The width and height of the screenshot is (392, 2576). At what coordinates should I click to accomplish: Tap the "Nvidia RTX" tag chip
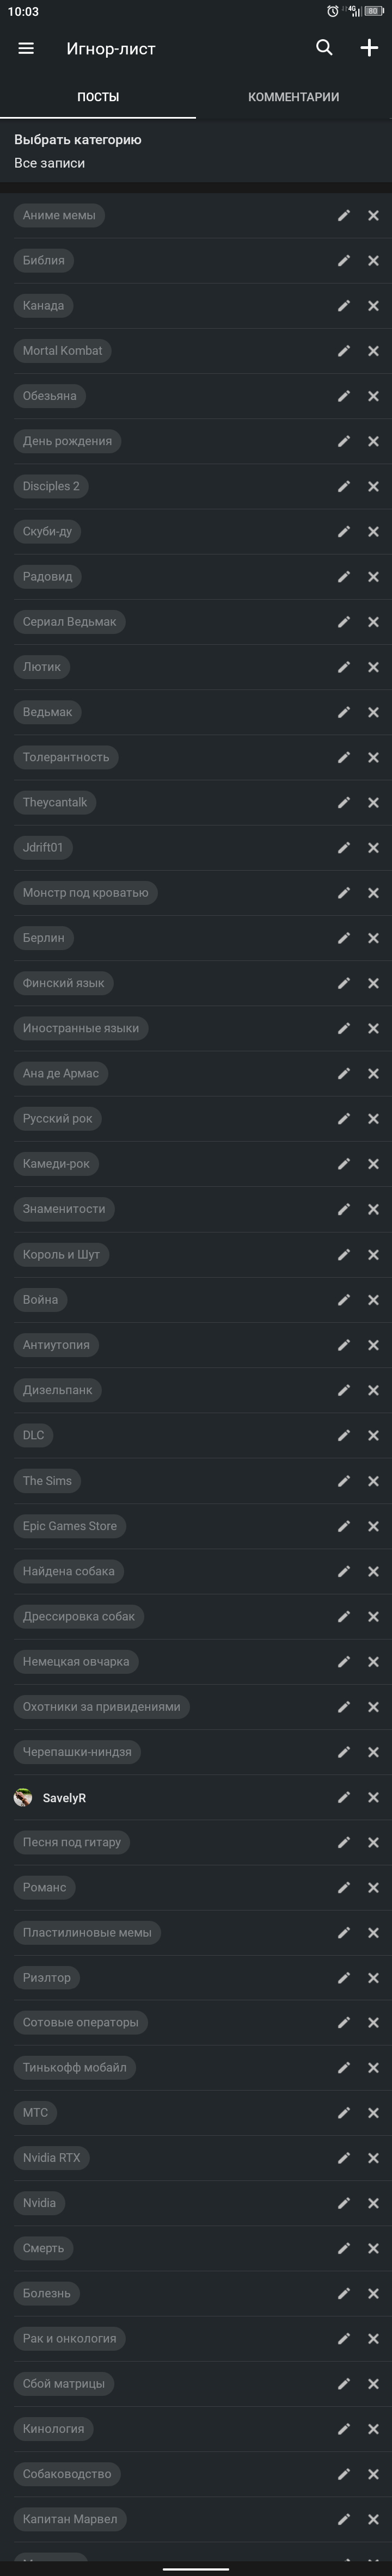point(52,2157)
